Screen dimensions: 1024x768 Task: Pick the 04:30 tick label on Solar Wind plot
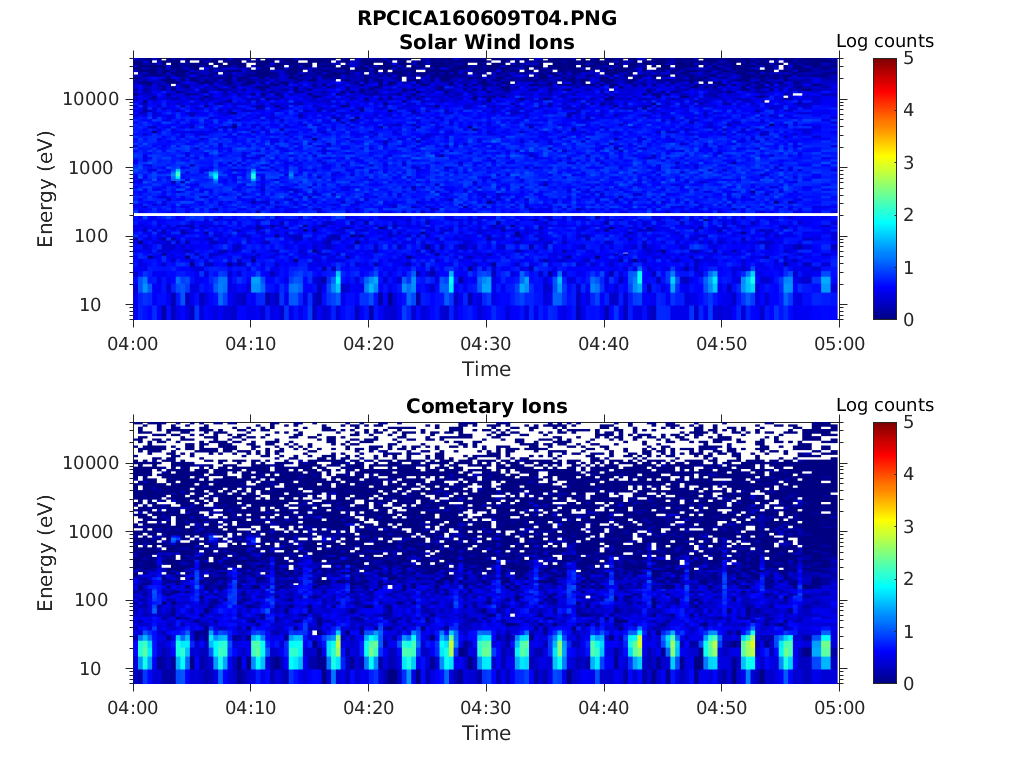(x=486, y=344)
